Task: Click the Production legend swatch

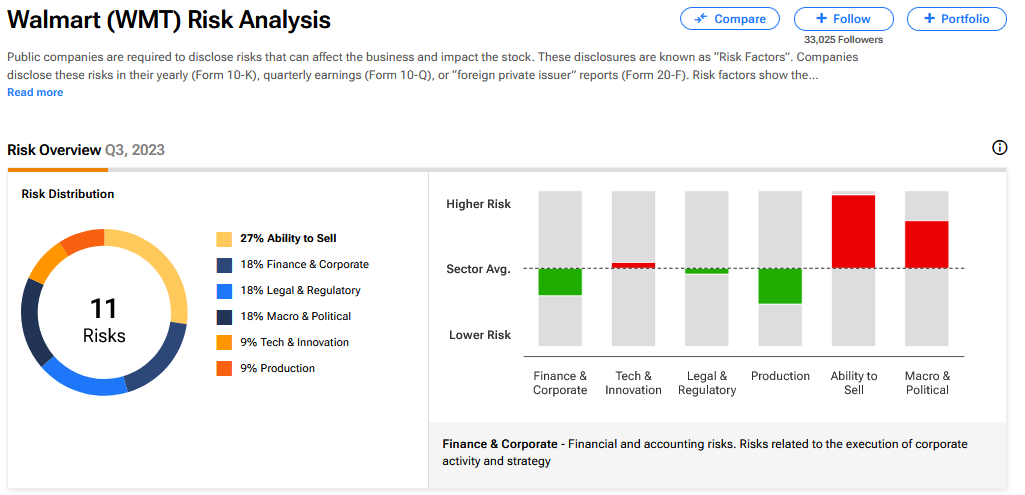Action: 224,369
